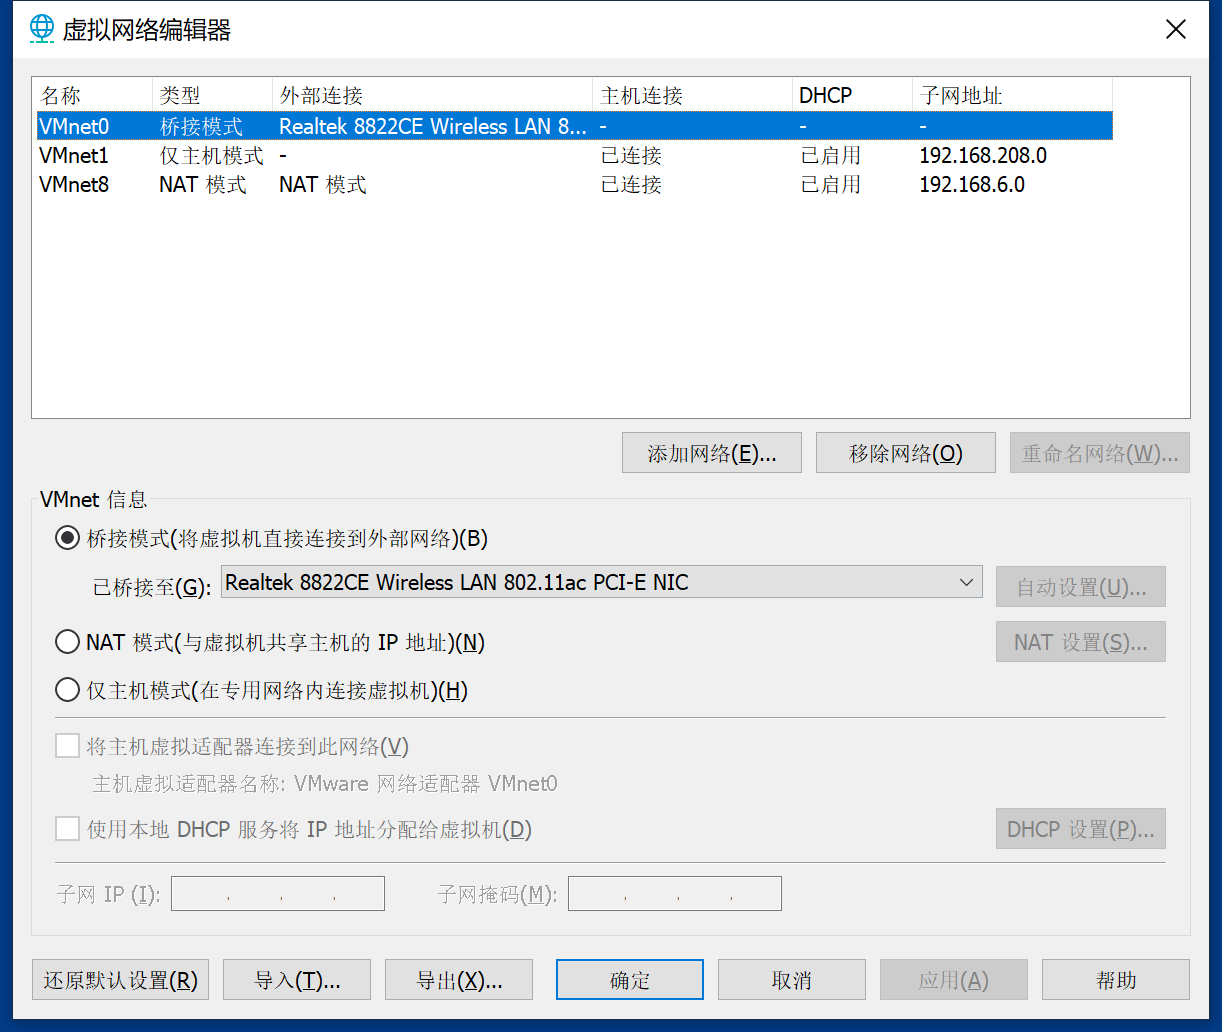1222x1032 pixels.
Task: Open DHCP 设置(P)... button
Action: pos(1081,829)
